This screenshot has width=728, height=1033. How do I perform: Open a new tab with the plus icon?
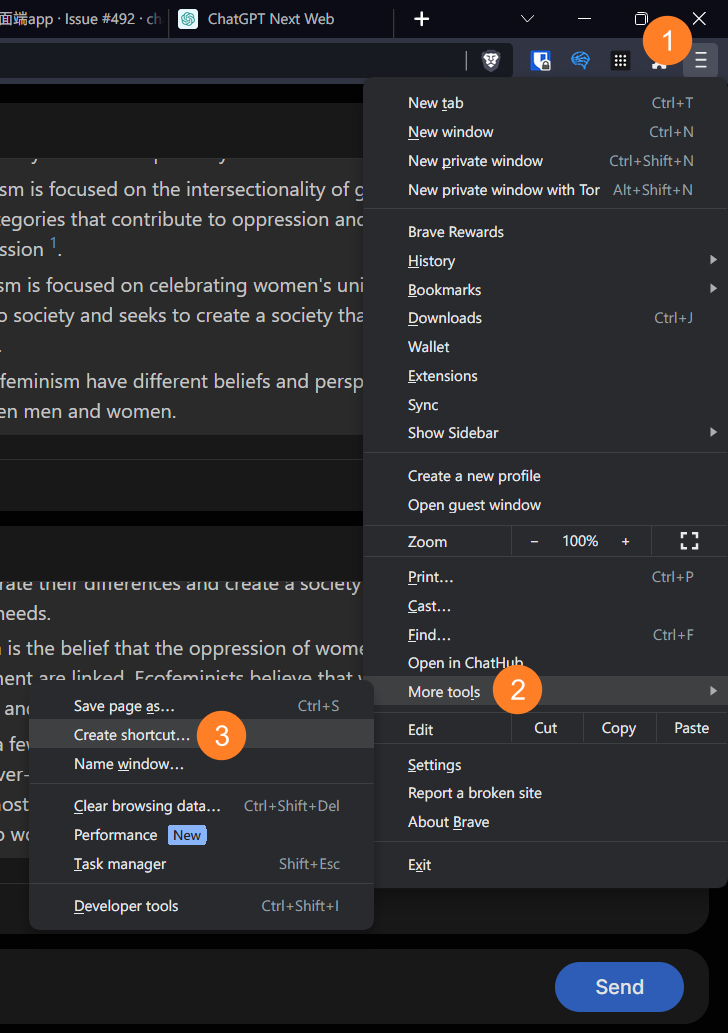[421, 18]
